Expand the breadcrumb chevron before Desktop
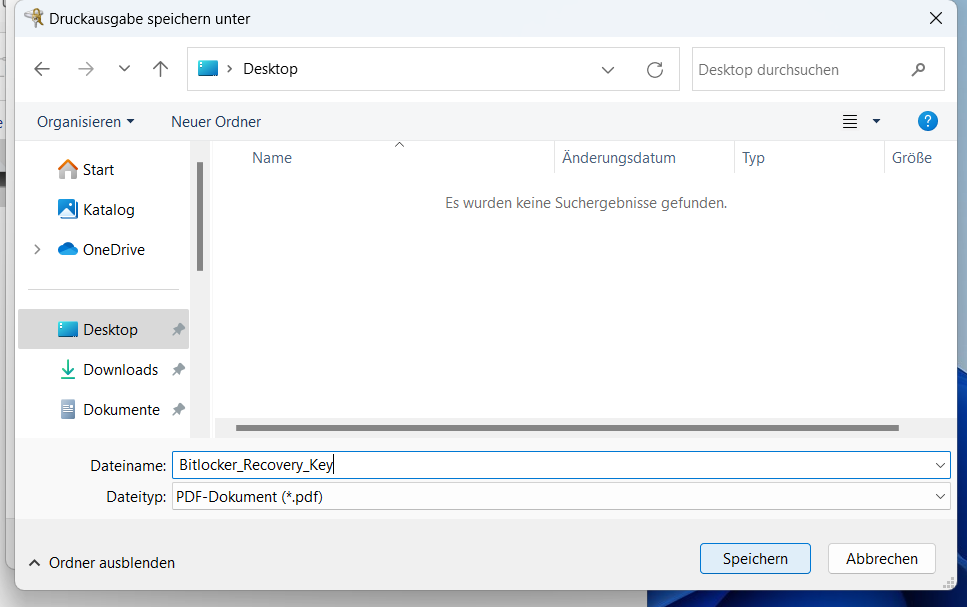967x607 pixels. [x=229, y=69]
